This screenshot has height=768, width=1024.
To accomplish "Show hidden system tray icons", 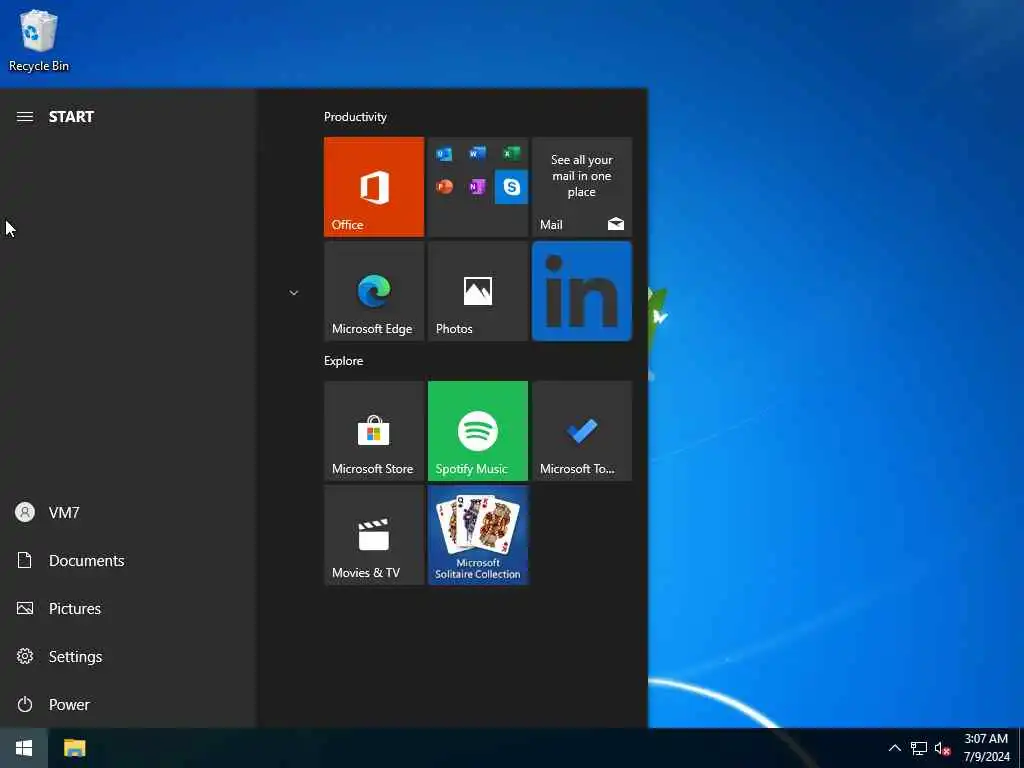I will pos(895,748).
